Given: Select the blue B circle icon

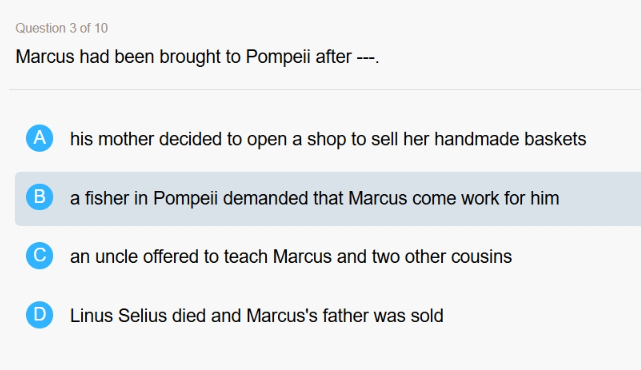Looking at the screenshot, I should pyautogui.click(x=40, y=197).
